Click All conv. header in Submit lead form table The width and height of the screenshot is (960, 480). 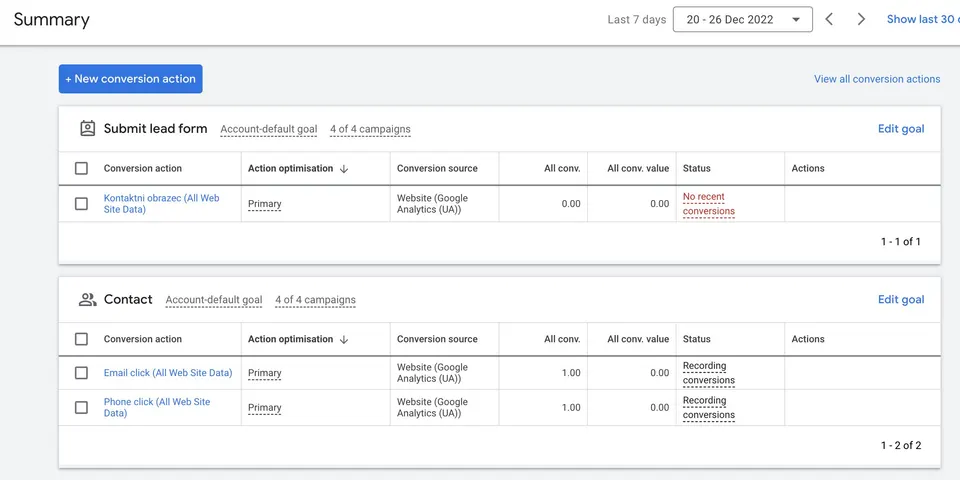pyautogui.click(x=562, y=168)
